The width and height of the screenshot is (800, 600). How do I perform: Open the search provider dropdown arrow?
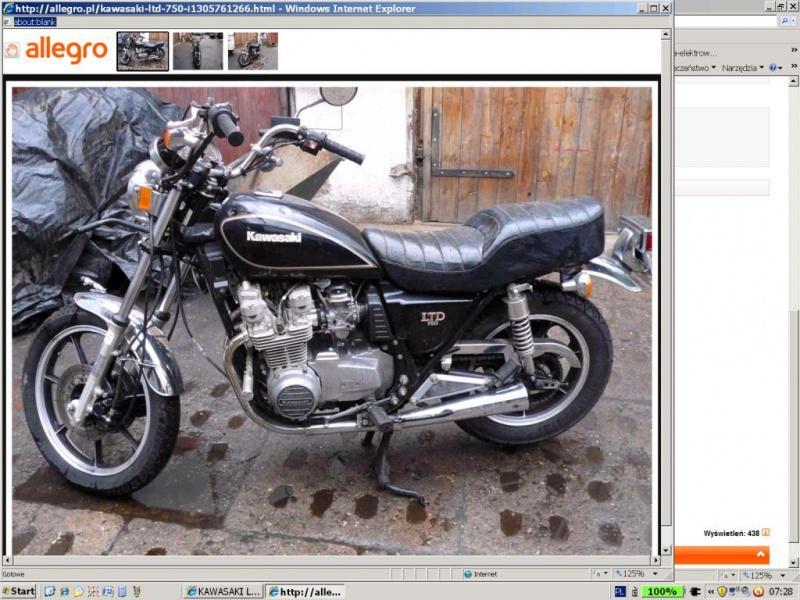793,21
